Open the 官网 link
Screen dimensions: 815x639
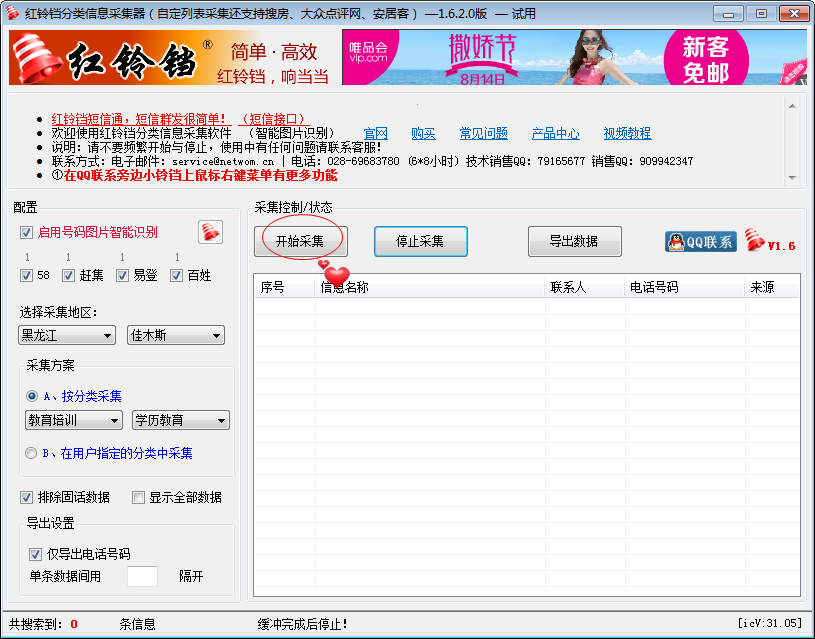[x=375, y=134]
